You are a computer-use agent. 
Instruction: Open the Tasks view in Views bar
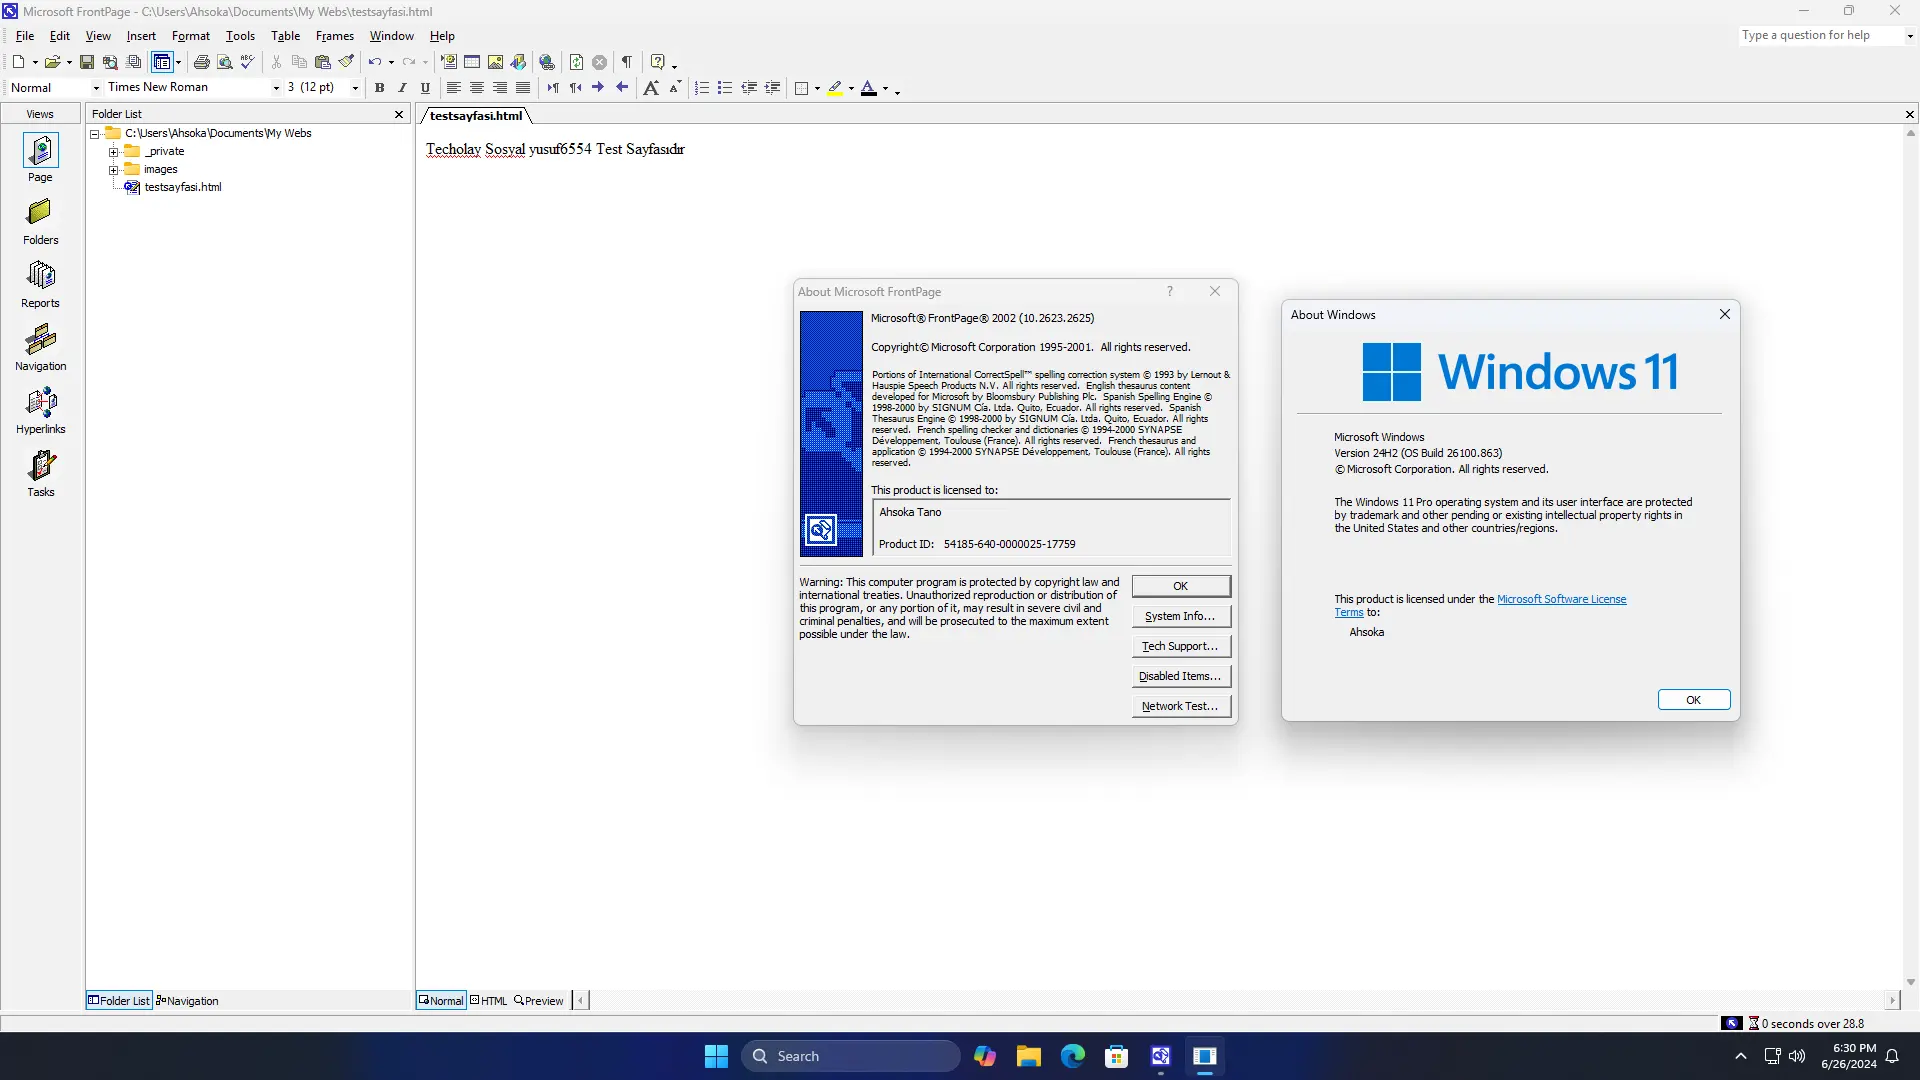point(40,474)
